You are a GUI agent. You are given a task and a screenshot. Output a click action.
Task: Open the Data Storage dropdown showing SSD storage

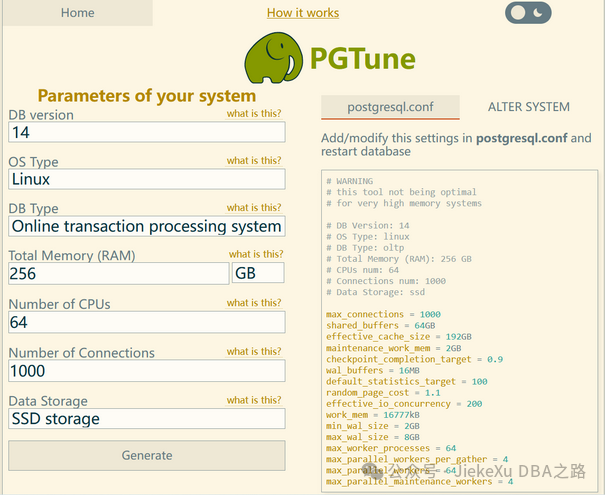coord(147,419)
